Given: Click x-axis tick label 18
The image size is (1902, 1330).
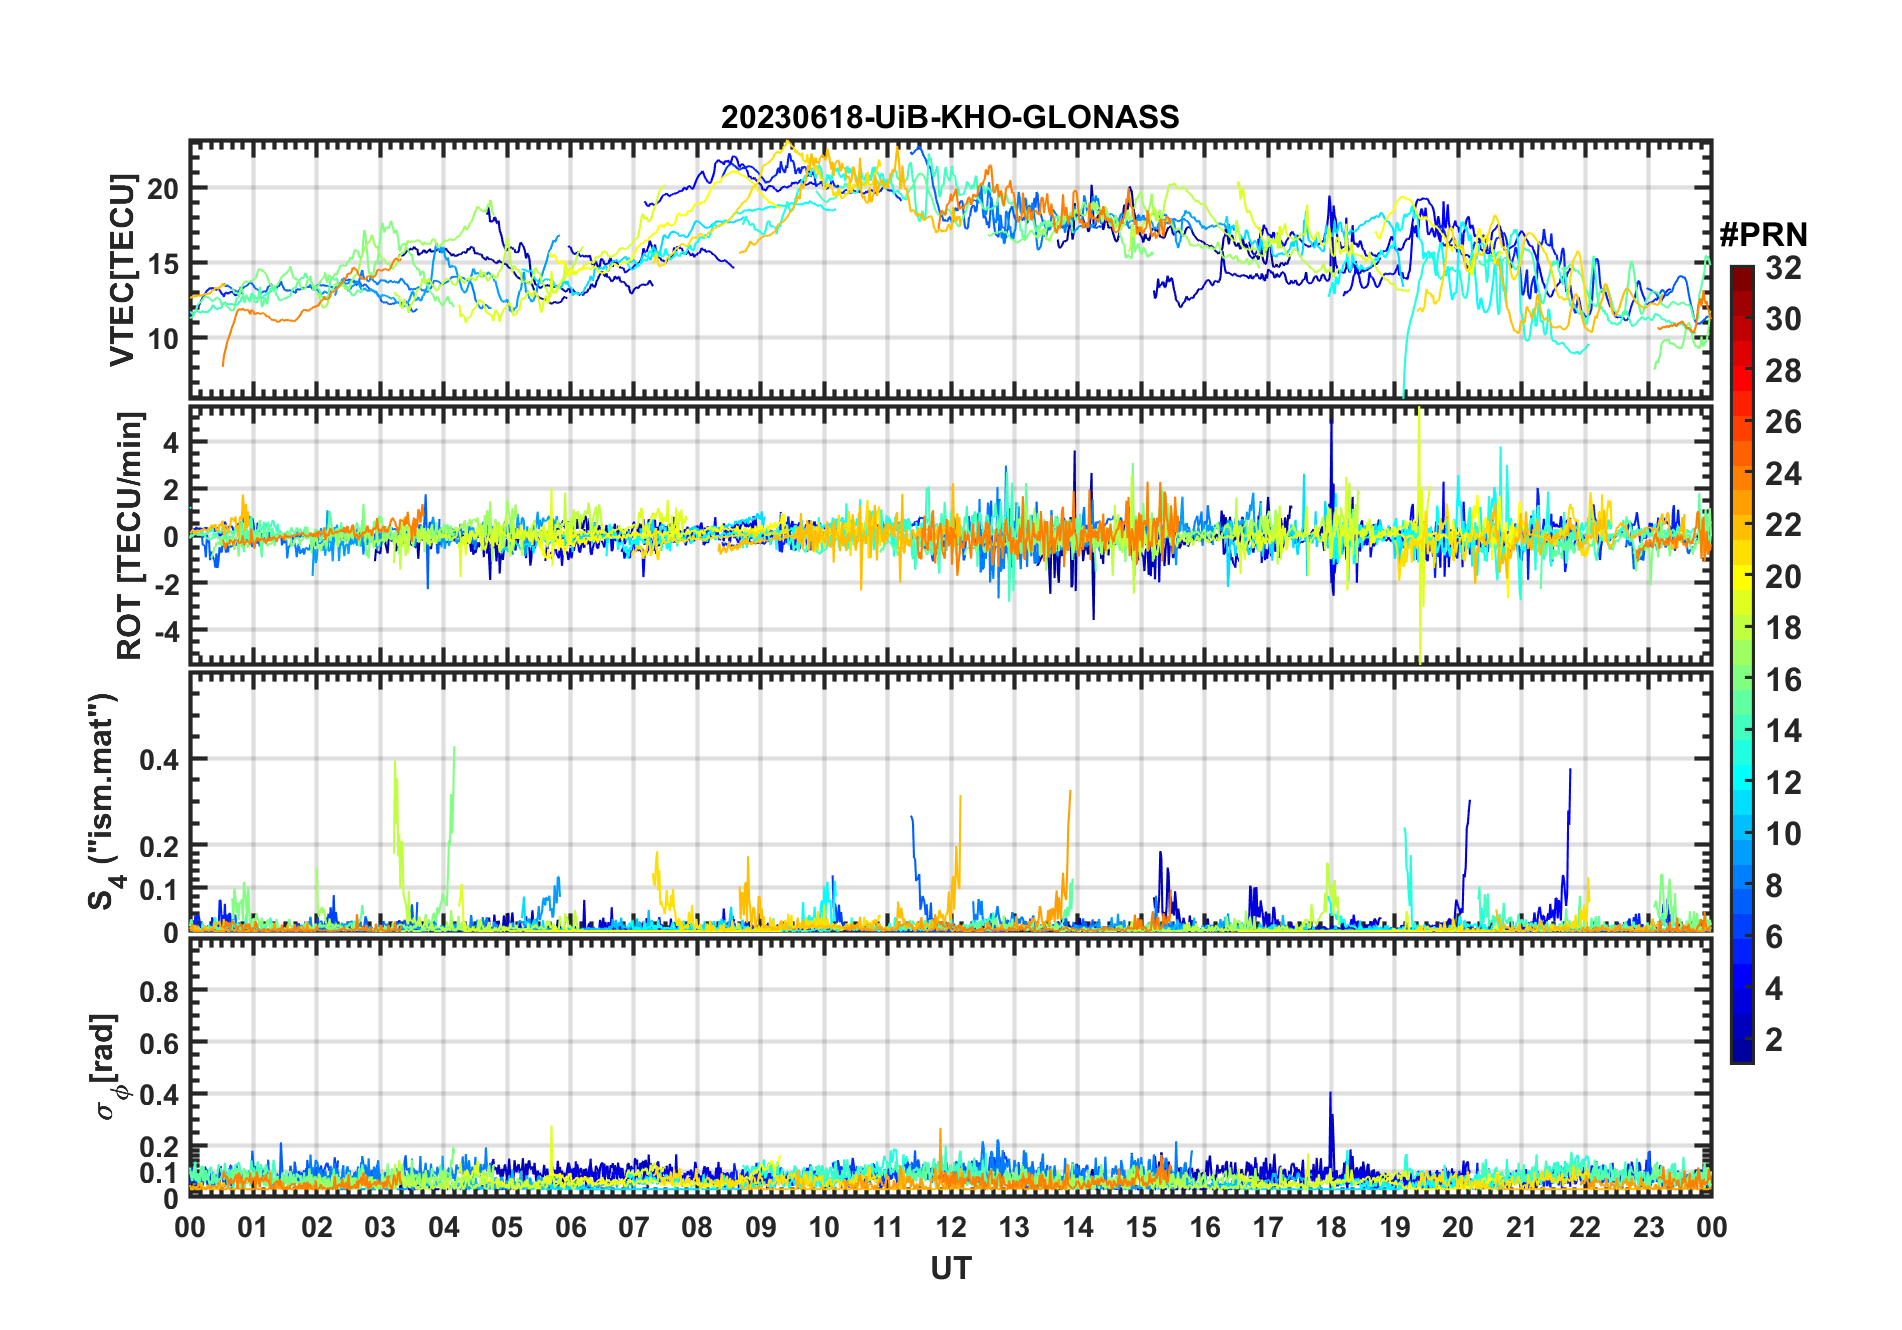Looking at the screenshot, I should point(1331,1228).
